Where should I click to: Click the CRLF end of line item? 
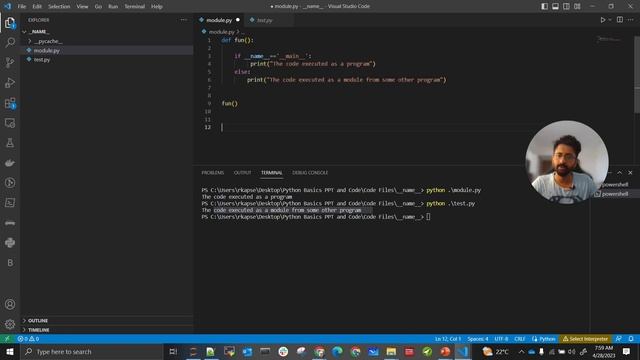click(x=520, y=339)
